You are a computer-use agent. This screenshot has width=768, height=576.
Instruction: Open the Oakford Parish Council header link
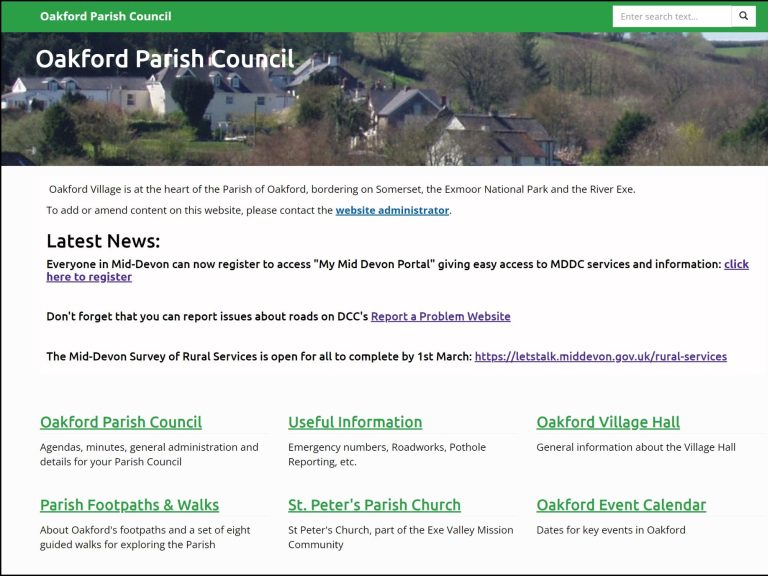coord(106,16)
